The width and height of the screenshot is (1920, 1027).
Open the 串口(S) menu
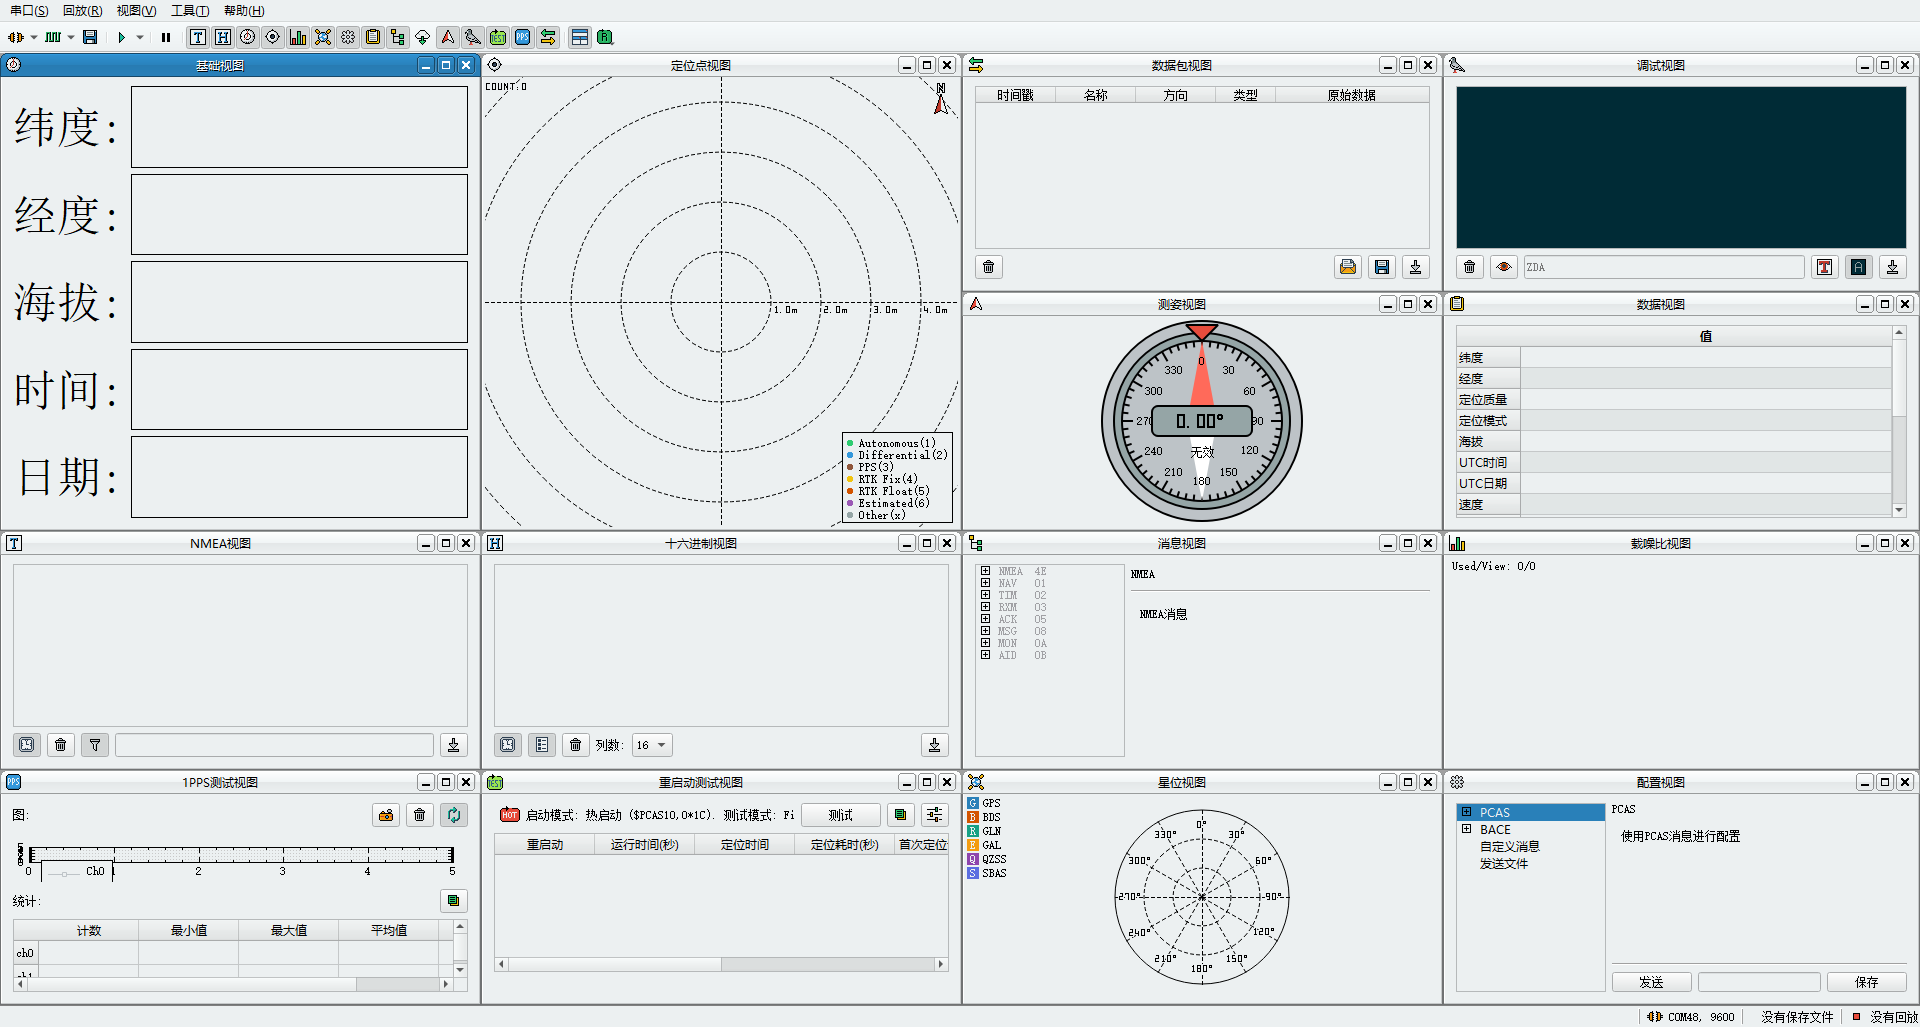[29, 11]
